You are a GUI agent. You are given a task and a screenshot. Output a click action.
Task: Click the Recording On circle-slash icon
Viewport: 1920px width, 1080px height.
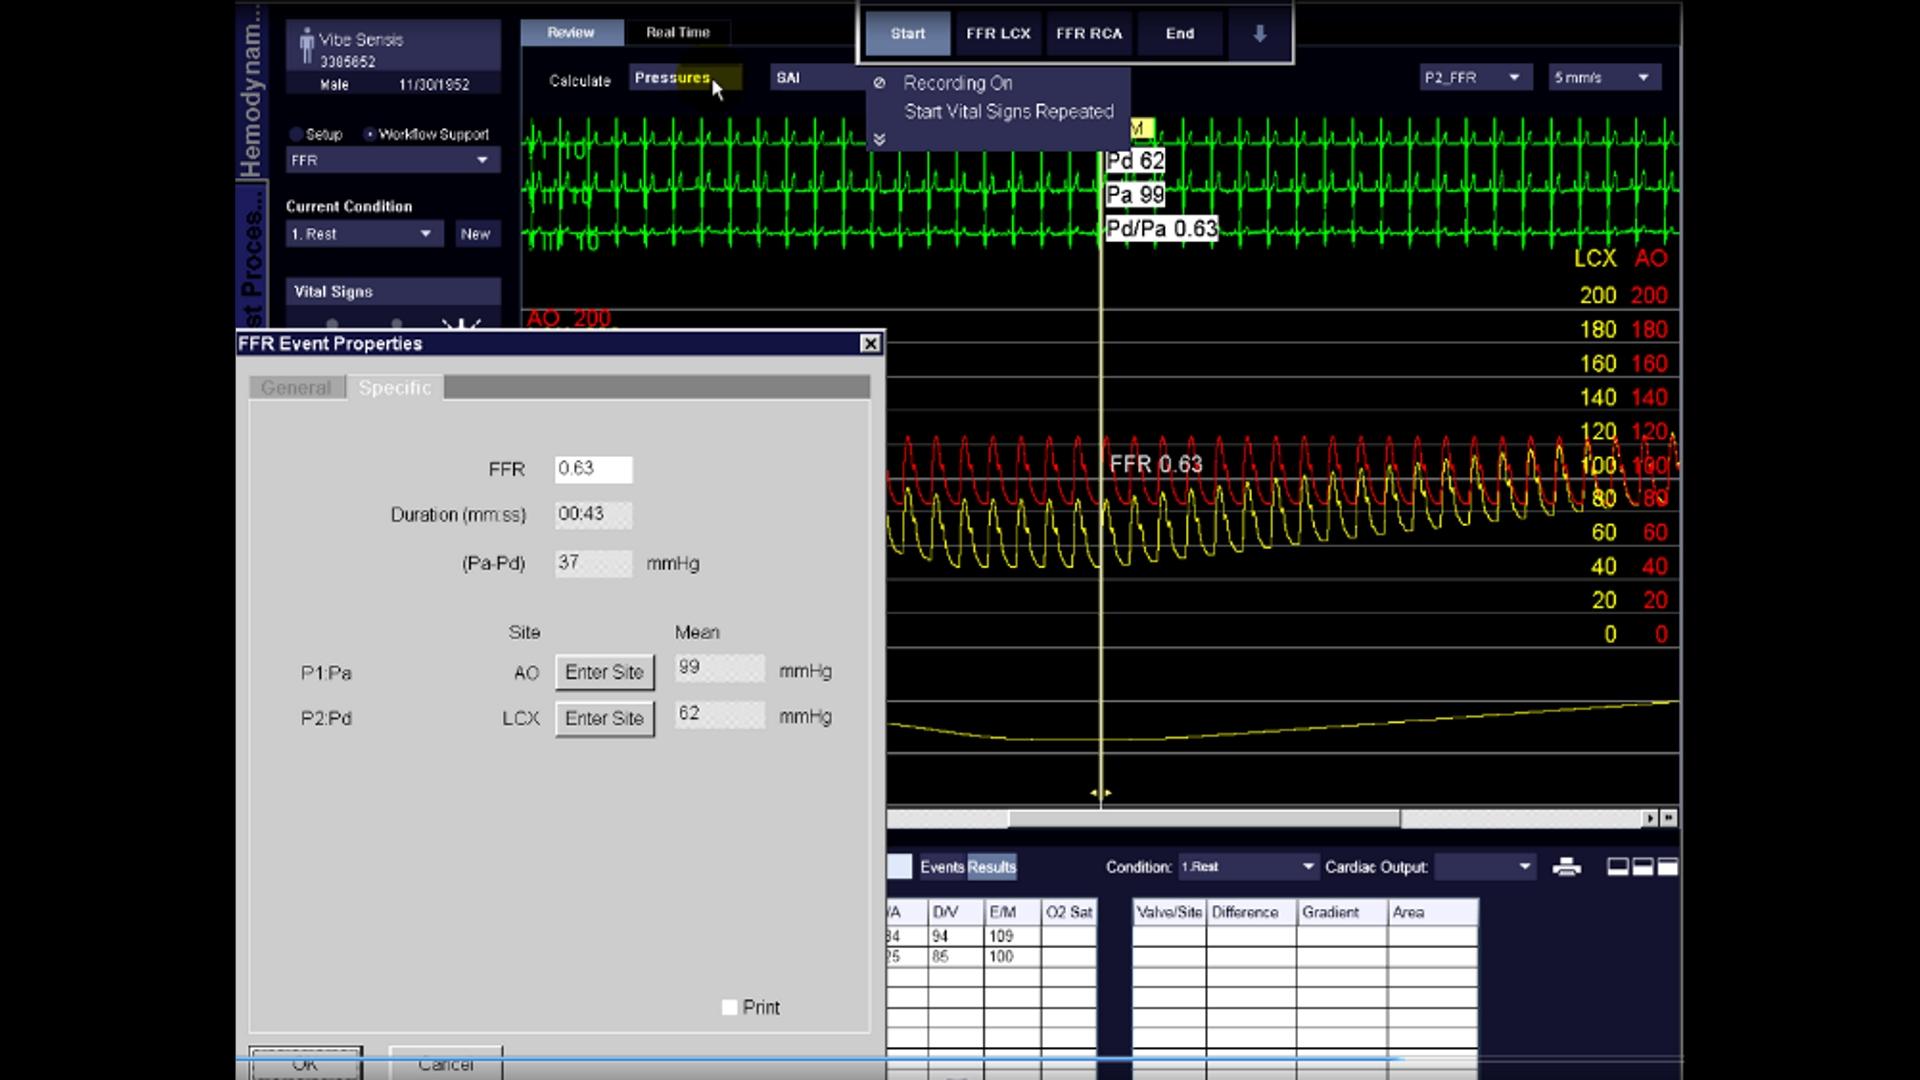click(x=878, y=83)
